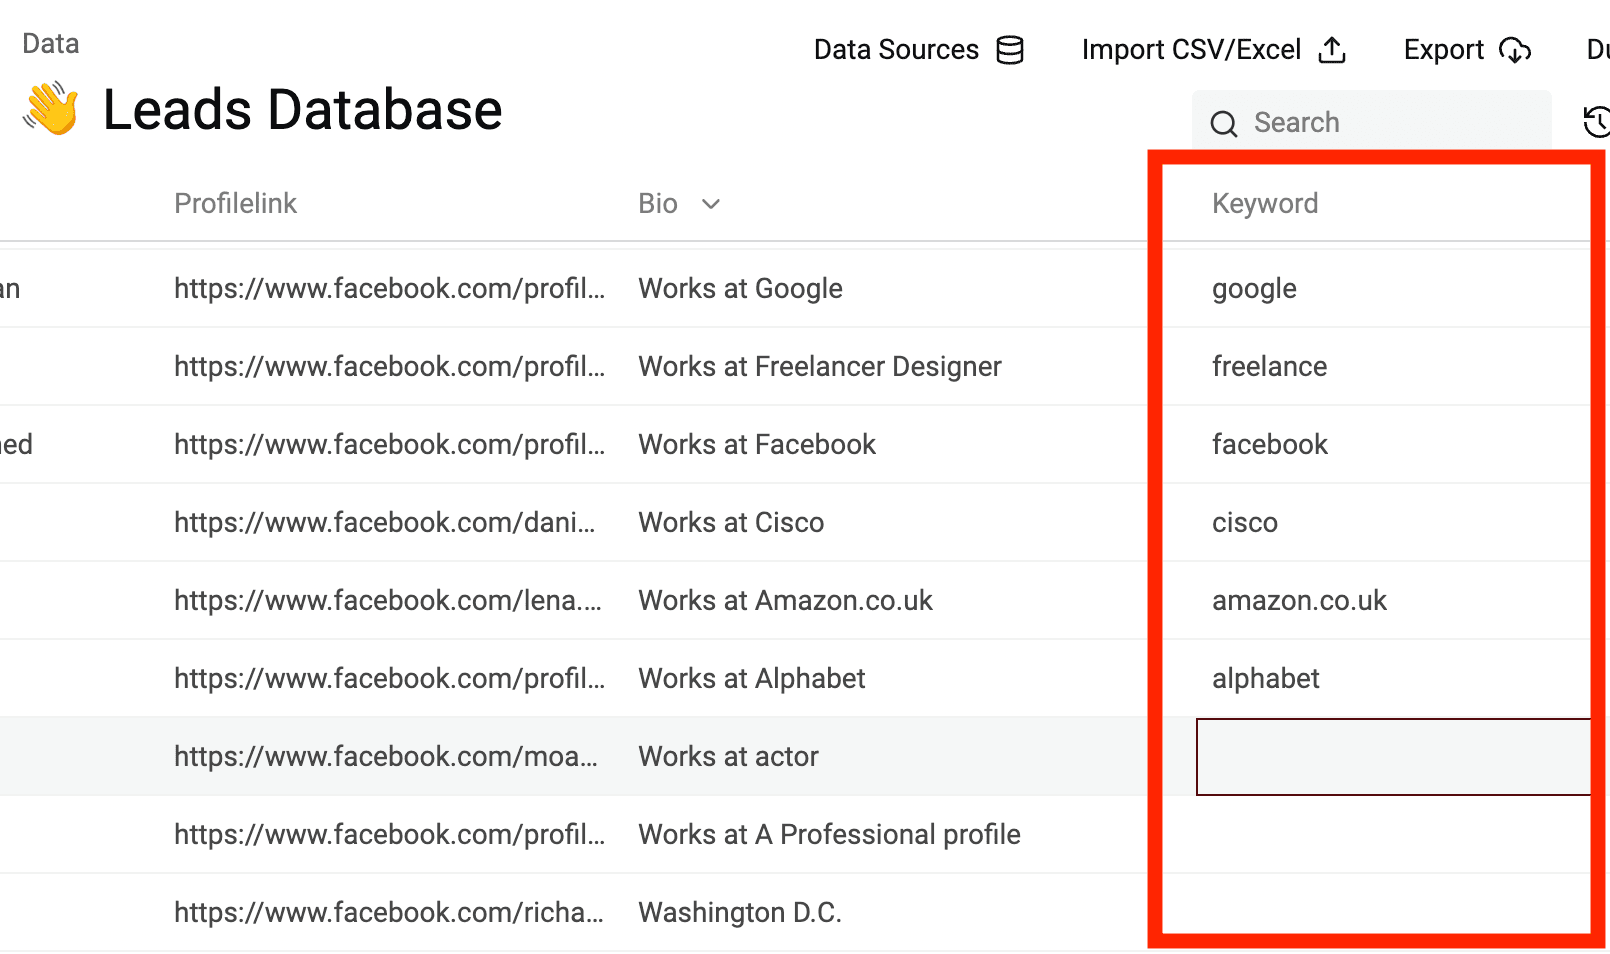
Task: Click the empty Keyword cell for actor row
Action: coord(1390,757)
